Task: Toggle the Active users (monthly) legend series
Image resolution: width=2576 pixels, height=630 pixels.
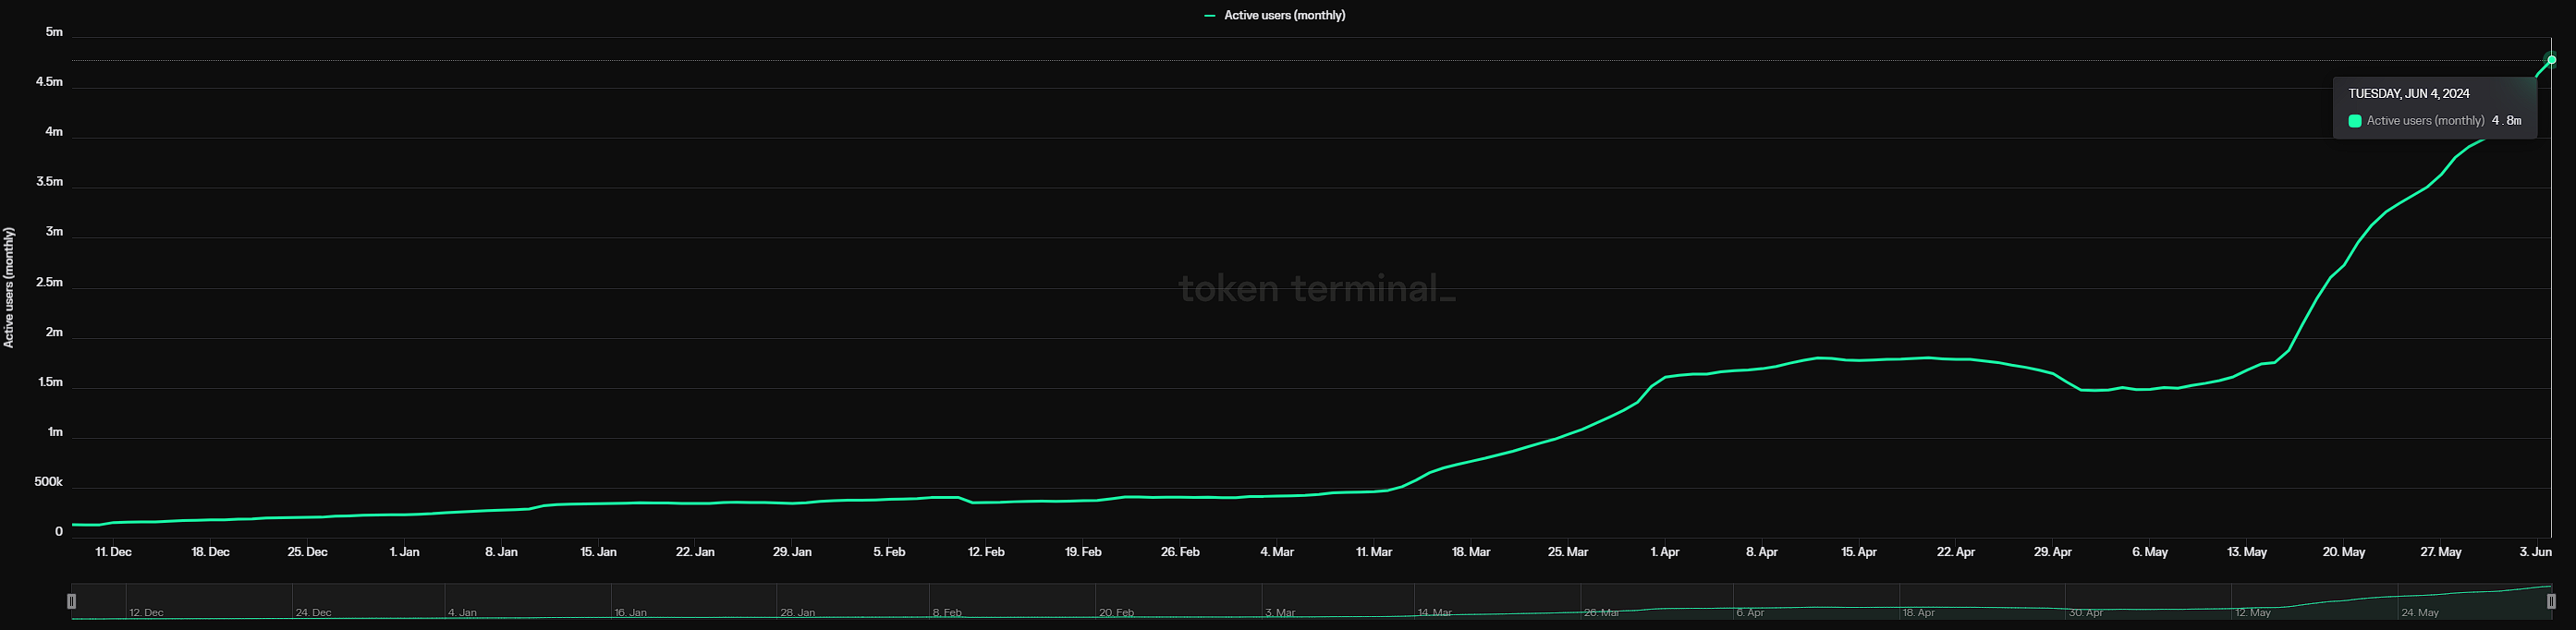Action: (1284, 15)
